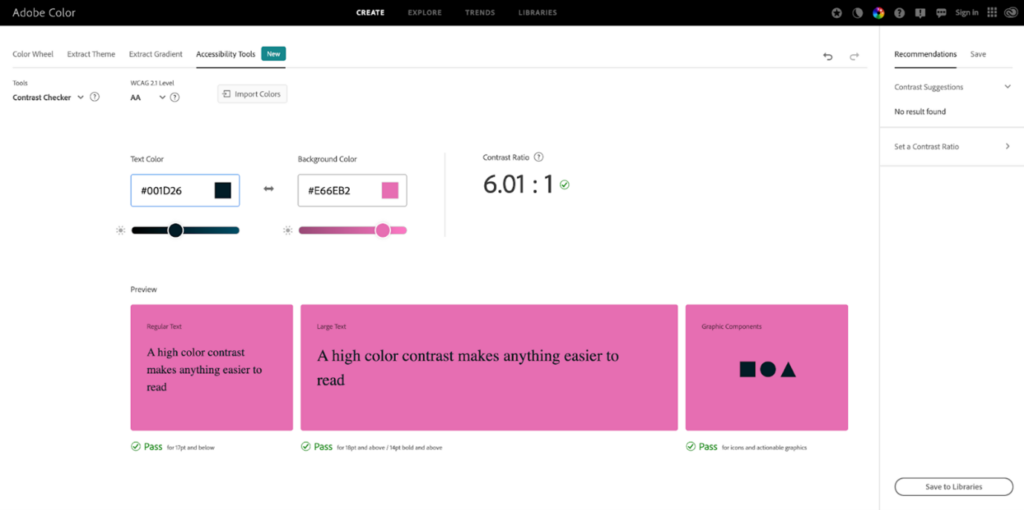This screenshot has width=1024, height=510.
Task: Click the "Preview" section label
Action: pos(144,289)
